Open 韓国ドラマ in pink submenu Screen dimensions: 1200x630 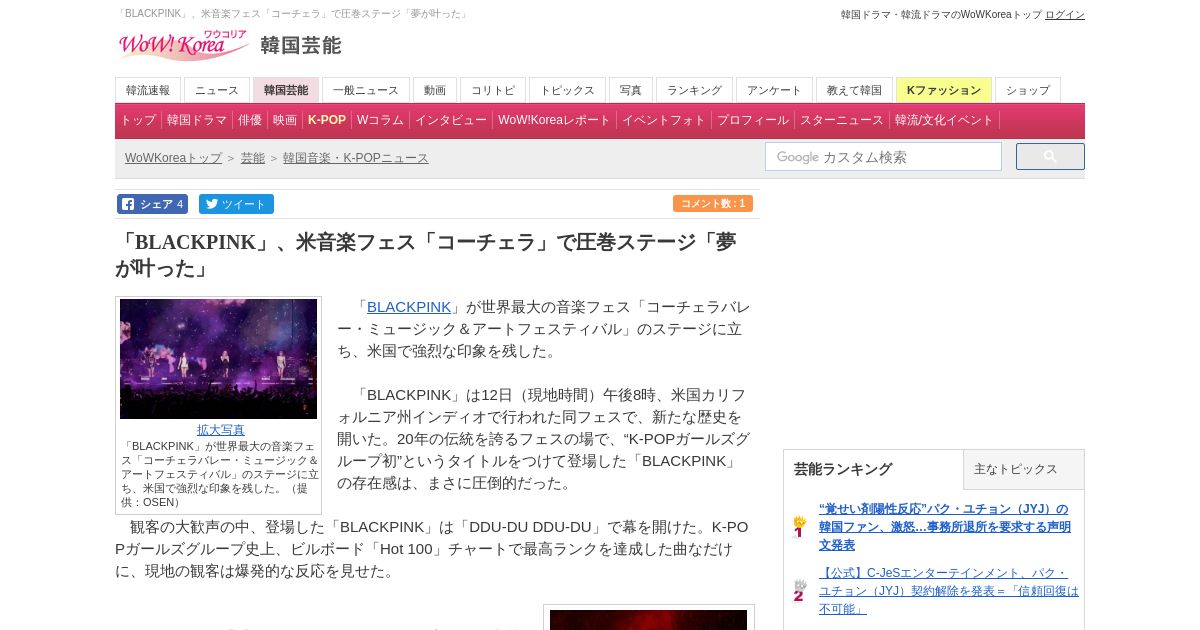click(197, 120)
